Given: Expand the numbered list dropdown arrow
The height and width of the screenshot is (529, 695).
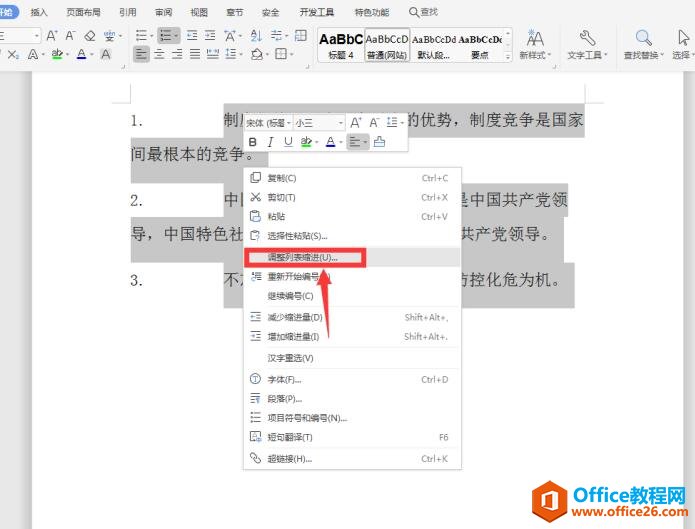Looking at the screenshot, I should 176,36.
